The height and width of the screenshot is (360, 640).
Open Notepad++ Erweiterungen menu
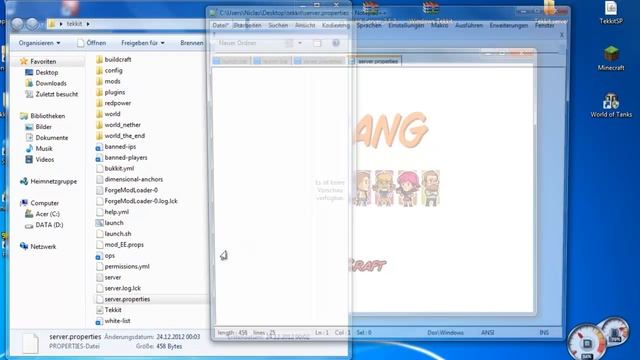point(509,25)
